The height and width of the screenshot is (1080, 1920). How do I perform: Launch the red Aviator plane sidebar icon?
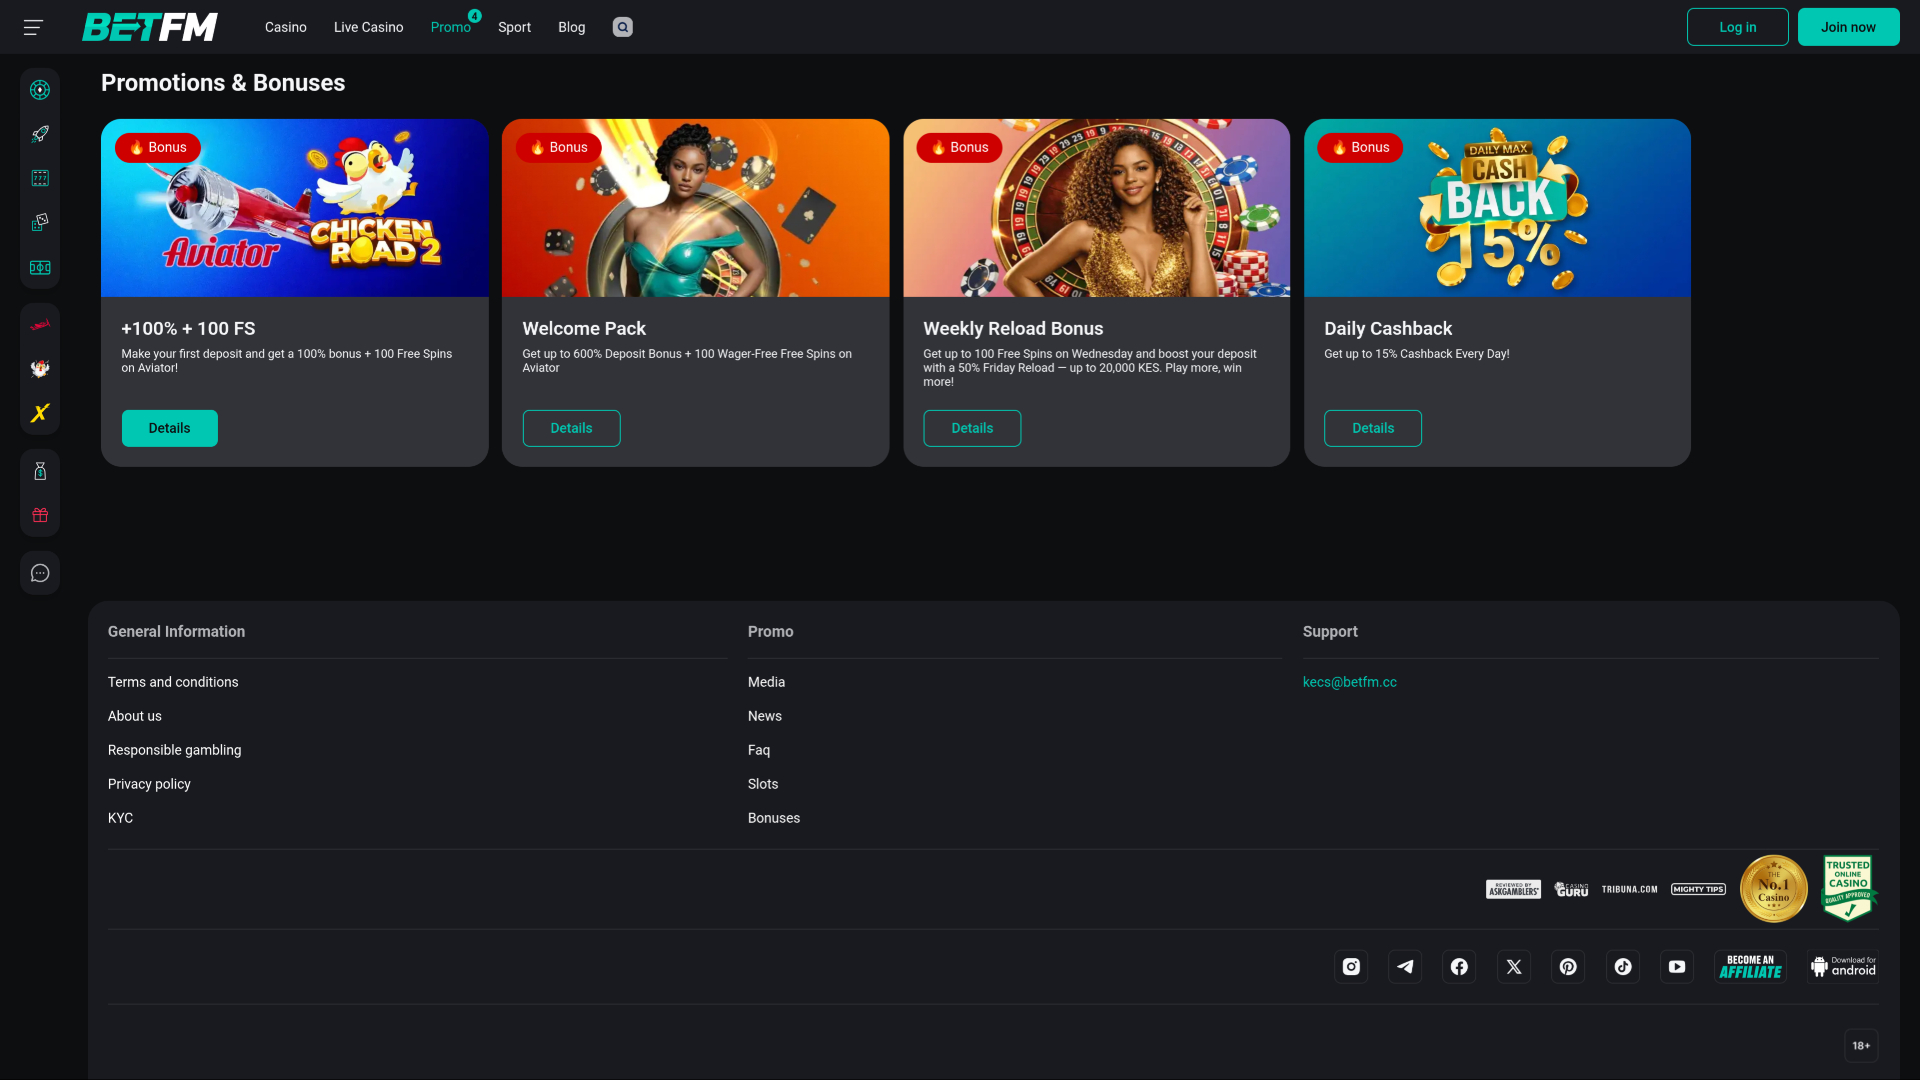[40, 324]
